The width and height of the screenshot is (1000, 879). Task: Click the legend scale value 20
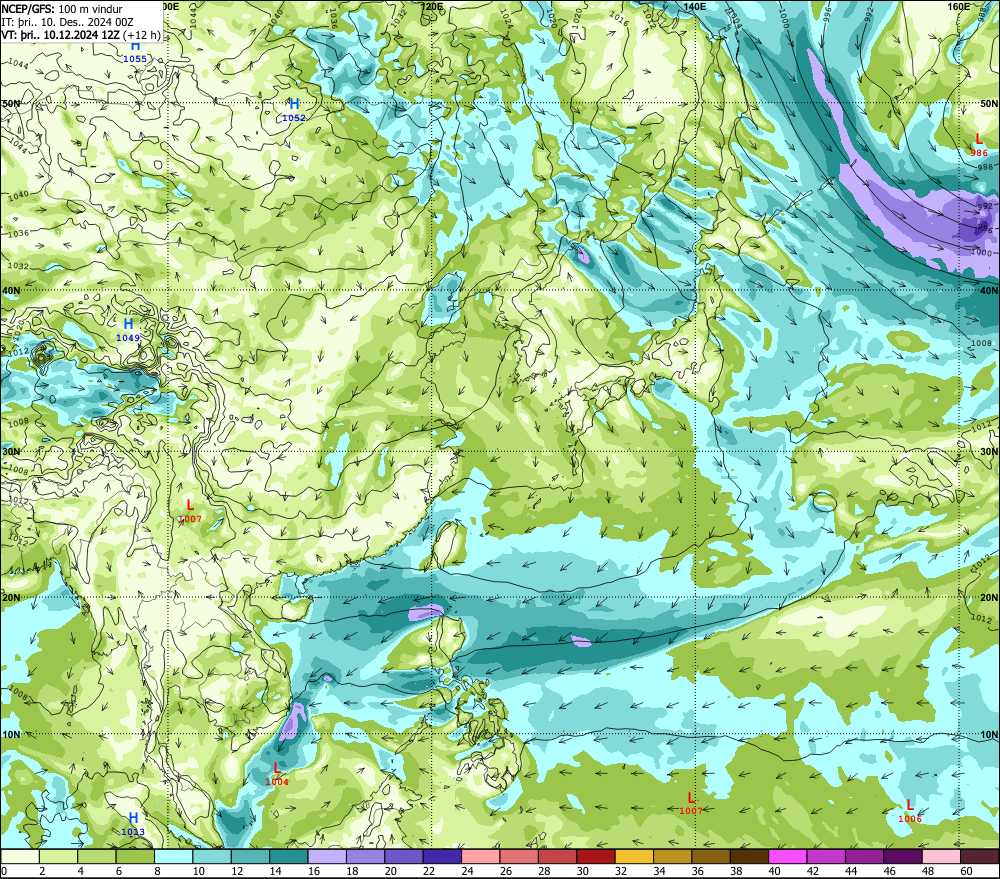391,871
